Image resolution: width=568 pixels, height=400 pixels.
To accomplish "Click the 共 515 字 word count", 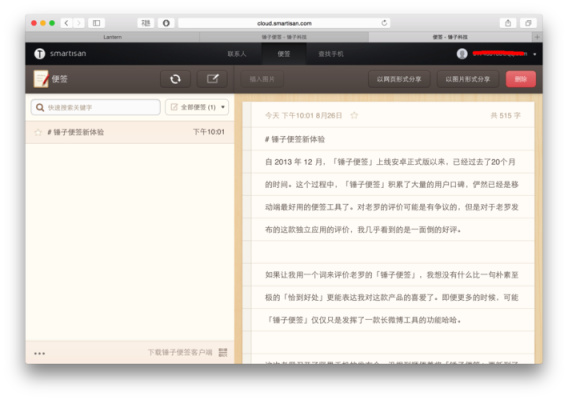I will click(505, 116).
